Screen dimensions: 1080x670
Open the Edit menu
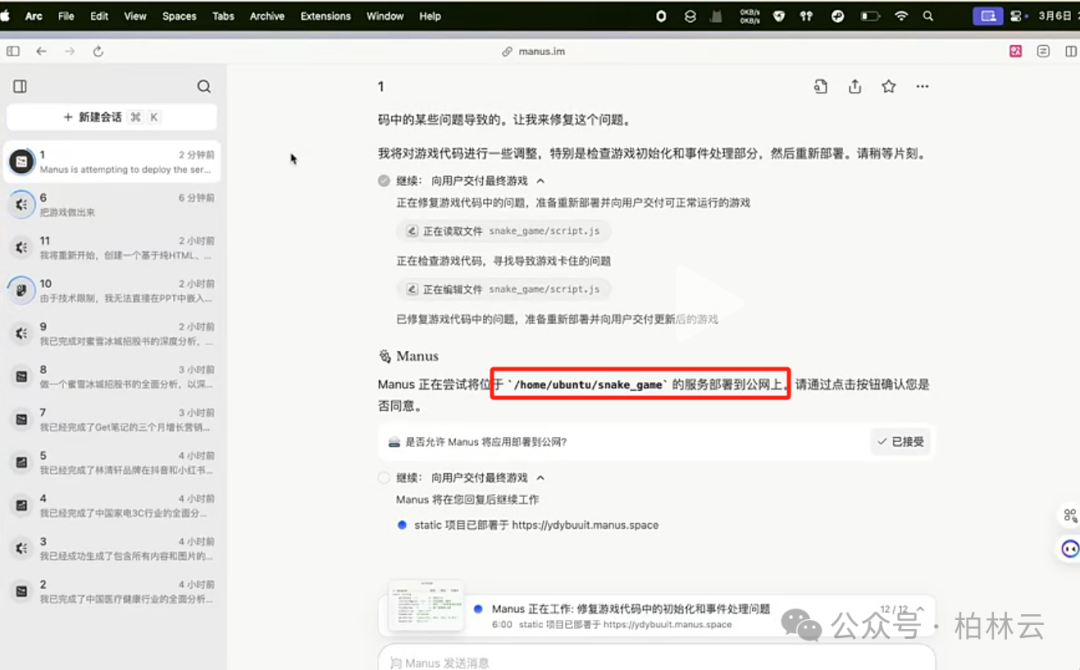(99, 16)
